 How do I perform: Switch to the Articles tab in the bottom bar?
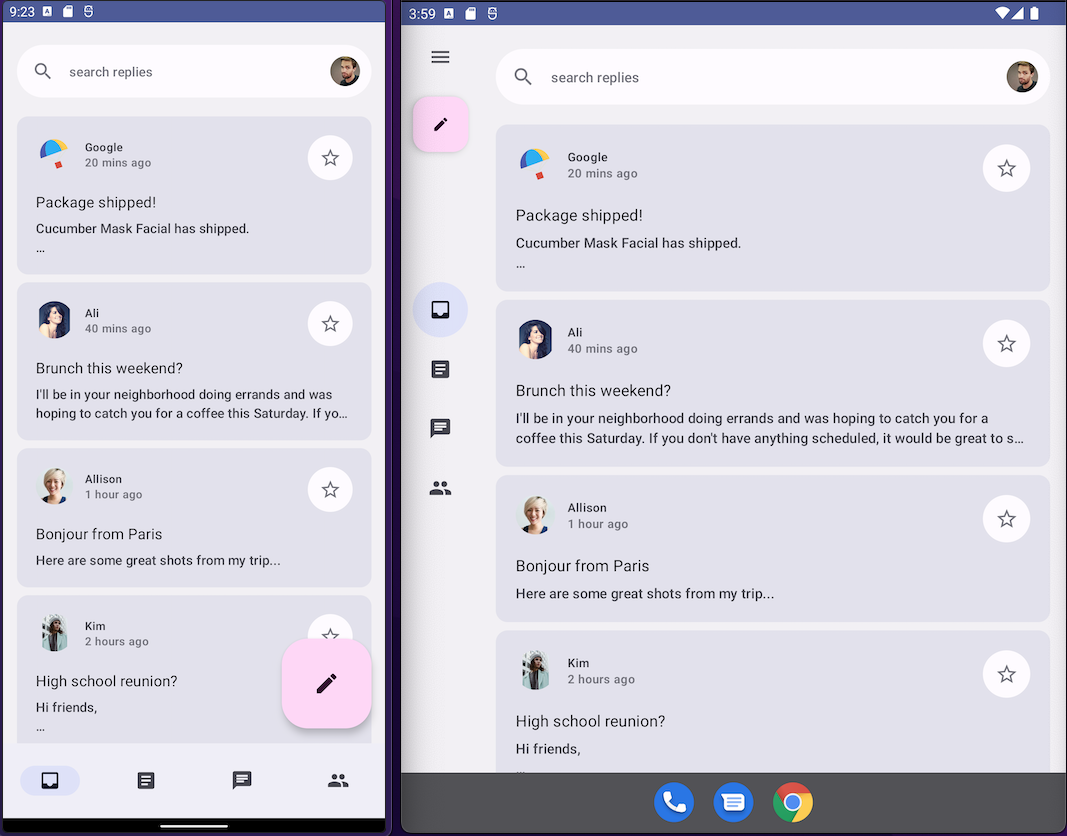(146, 781)
